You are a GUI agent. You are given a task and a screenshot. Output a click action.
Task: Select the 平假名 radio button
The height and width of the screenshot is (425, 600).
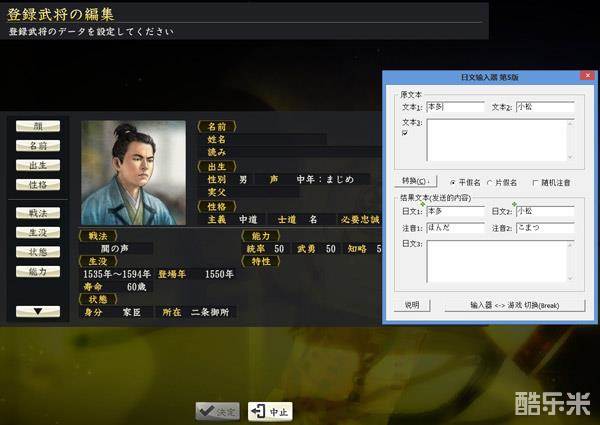coord(454,182)
